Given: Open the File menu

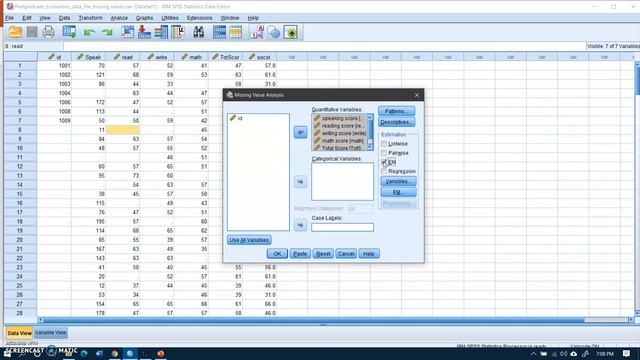Looking at the screenshot, I should tap(9, 18).
